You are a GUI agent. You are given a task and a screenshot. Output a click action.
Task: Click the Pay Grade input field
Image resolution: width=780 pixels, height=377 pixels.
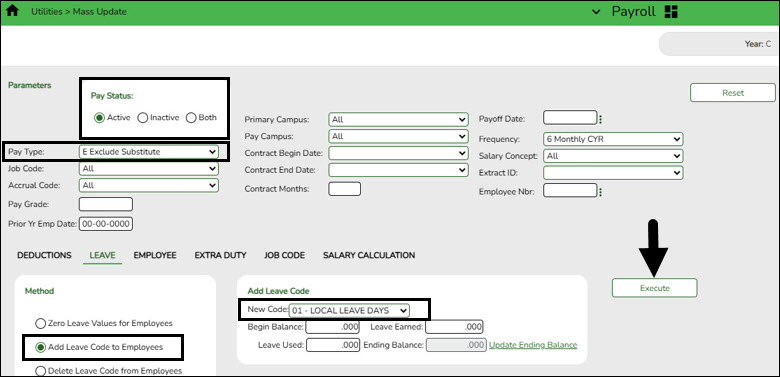point(106,204)
